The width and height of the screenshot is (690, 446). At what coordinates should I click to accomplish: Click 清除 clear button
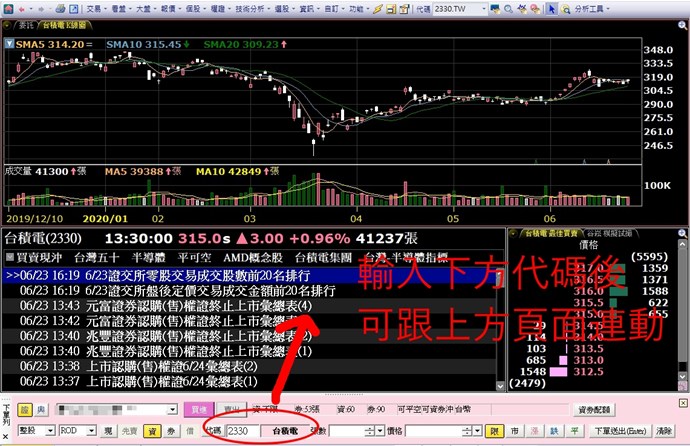(664, 431)
